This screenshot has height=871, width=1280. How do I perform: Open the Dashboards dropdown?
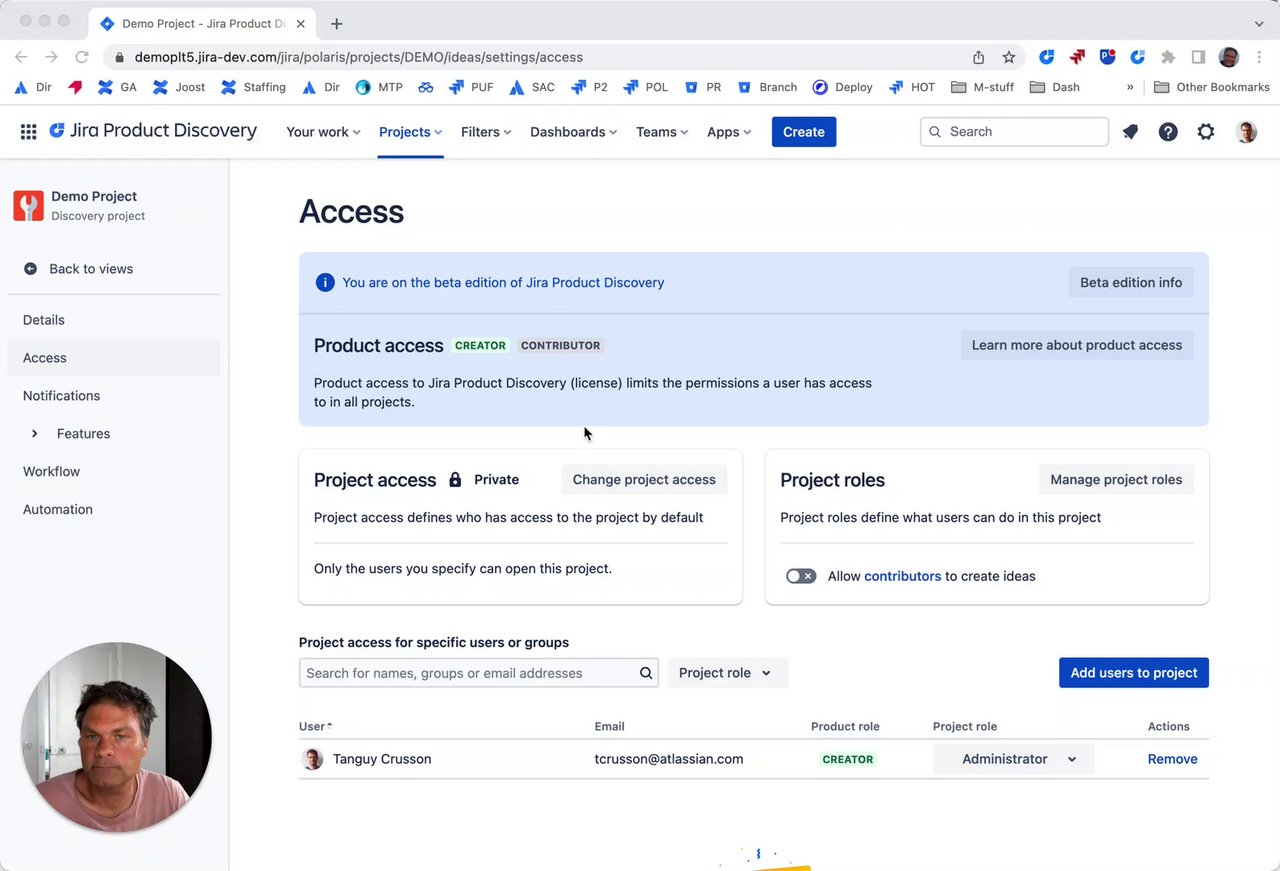tap(573, 132)
